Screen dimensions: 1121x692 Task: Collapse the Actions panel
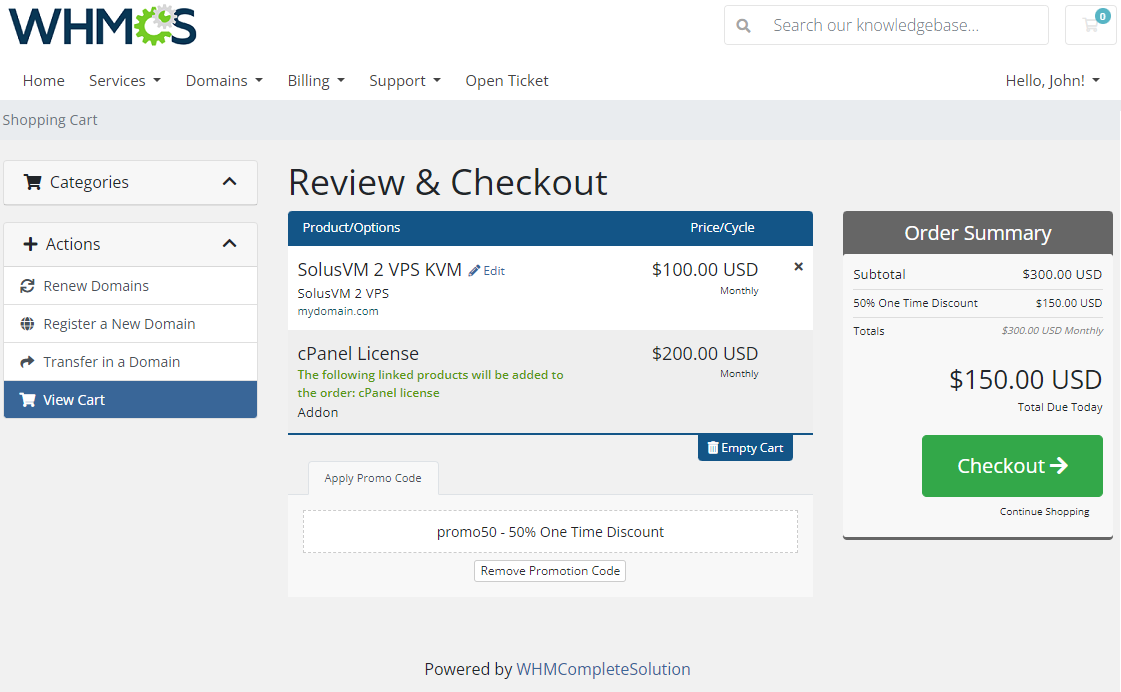229,244
